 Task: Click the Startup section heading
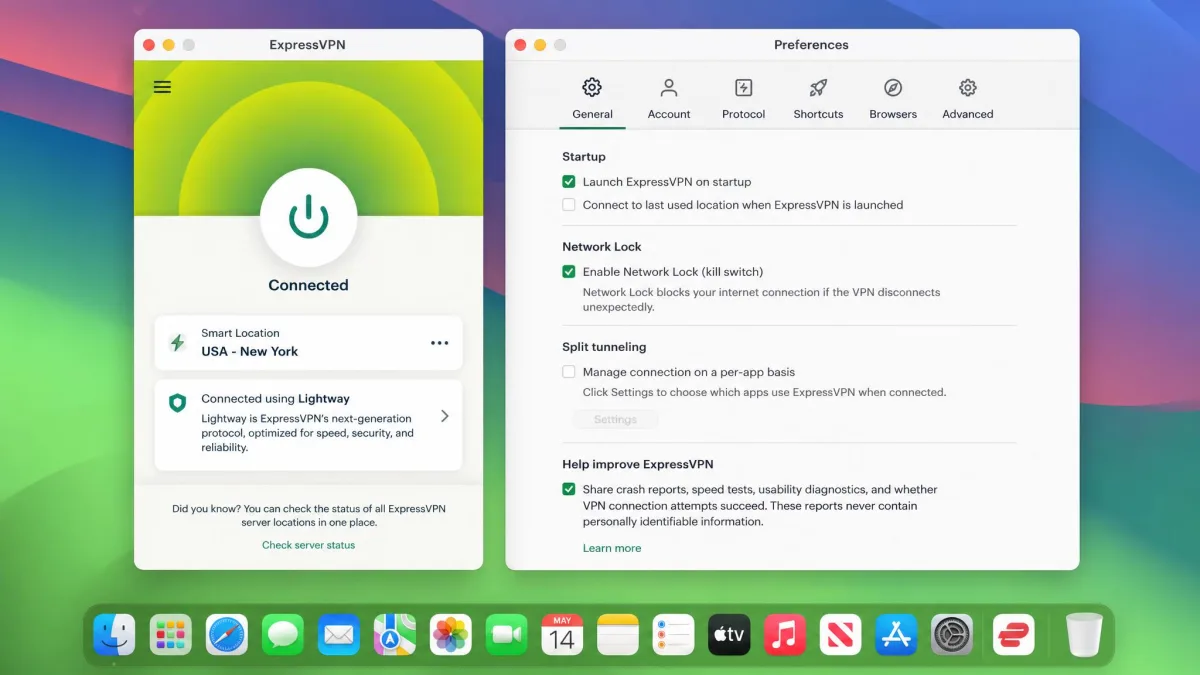pos(584,157)
